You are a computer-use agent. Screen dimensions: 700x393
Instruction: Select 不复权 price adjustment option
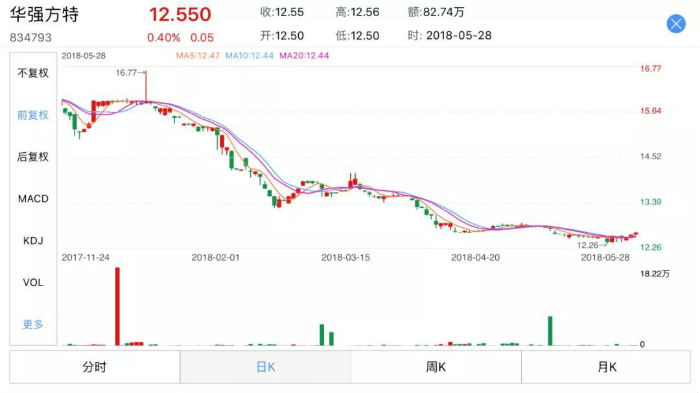tap(33, 73)
